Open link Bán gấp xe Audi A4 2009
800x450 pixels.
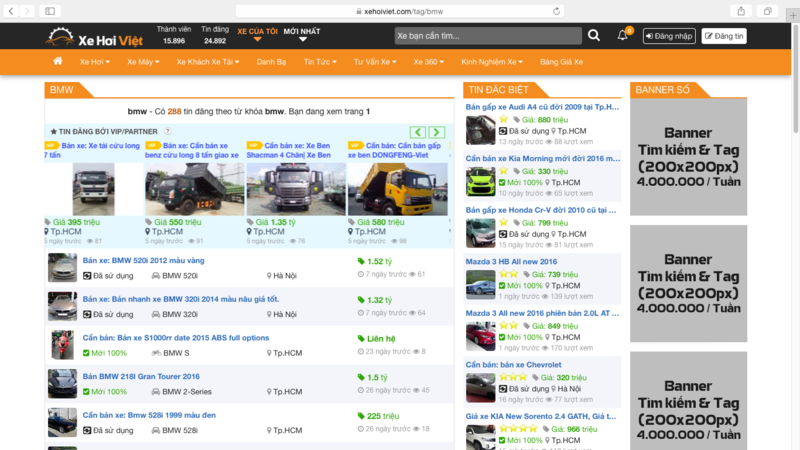[542, 107]
